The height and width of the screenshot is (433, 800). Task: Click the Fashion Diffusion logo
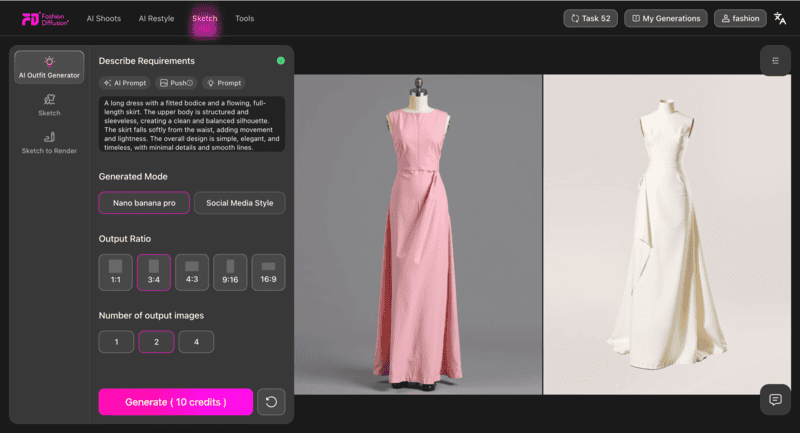[x=45, y=19]
